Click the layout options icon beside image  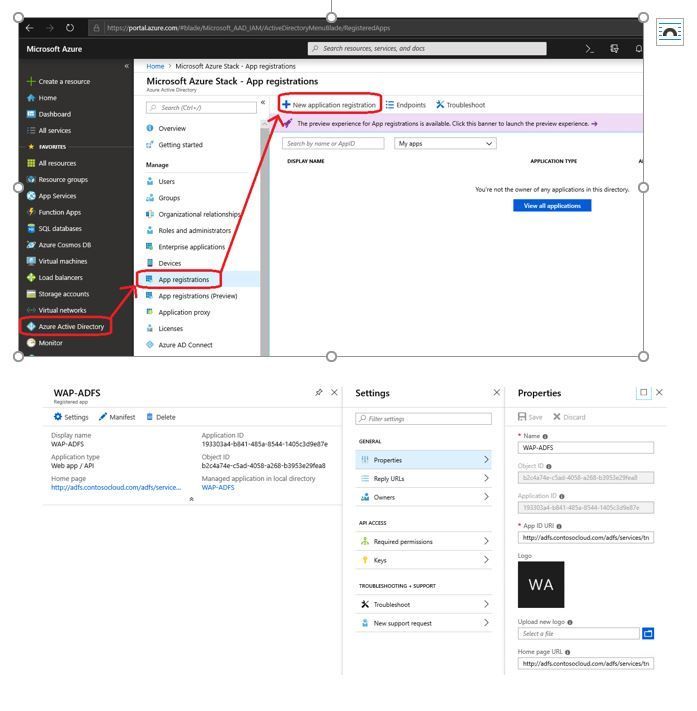pos(670,32)
